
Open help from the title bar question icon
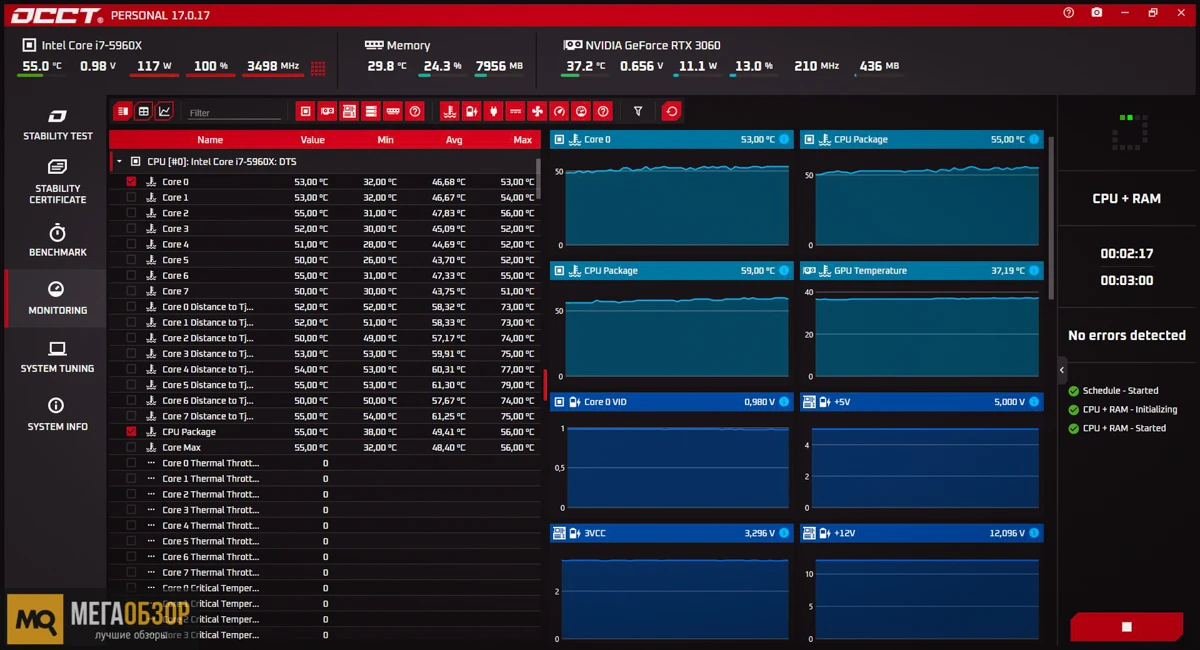1069,13
